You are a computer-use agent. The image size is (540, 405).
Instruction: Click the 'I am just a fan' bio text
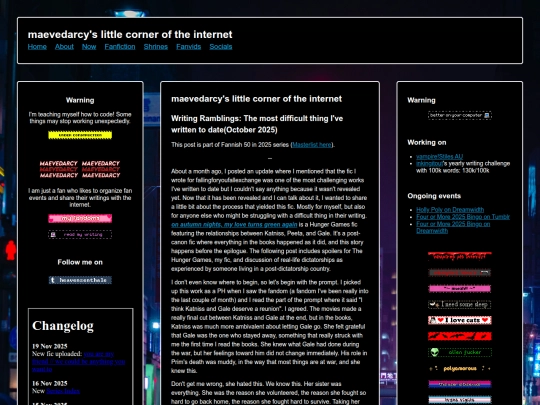(80, 198)
